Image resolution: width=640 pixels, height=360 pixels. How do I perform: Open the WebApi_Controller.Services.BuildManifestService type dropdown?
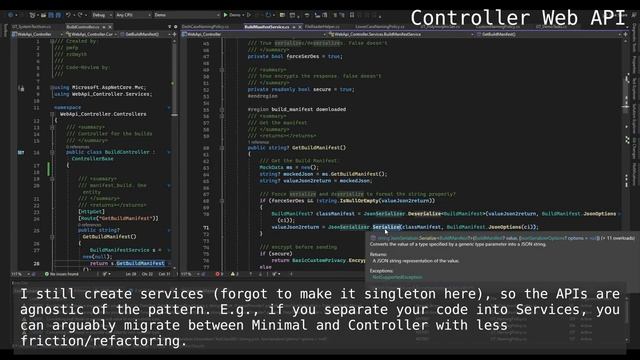(402, 34)
